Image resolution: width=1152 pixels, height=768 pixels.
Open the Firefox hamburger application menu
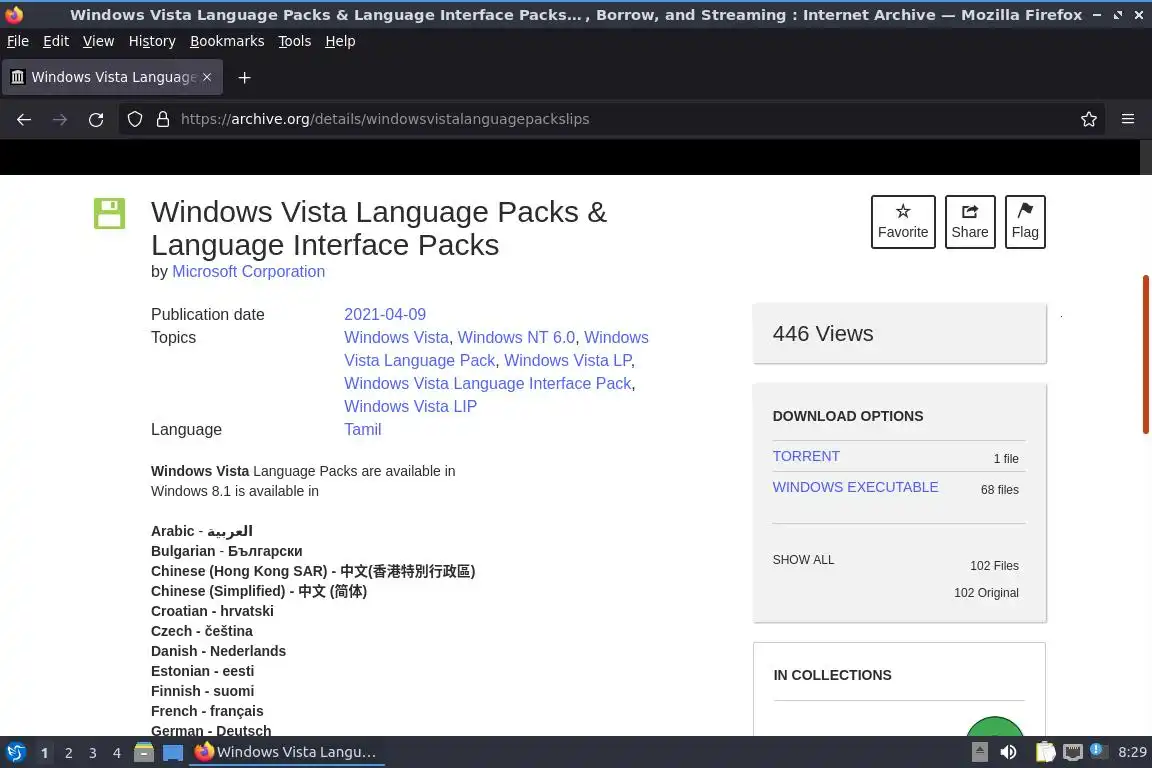(1128, 119)
